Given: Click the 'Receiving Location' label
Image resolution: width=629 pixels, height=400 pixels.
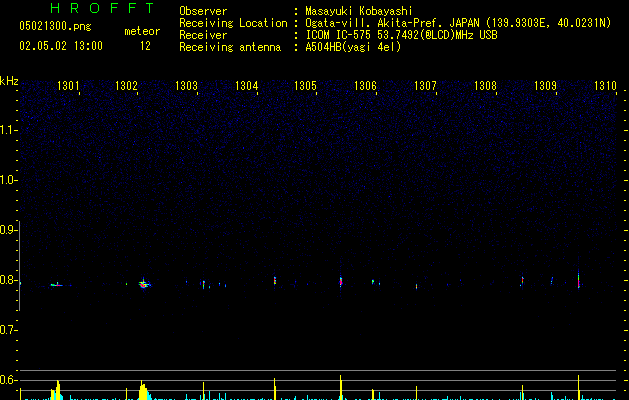Looking at the screenshot, I should point(233,23).
